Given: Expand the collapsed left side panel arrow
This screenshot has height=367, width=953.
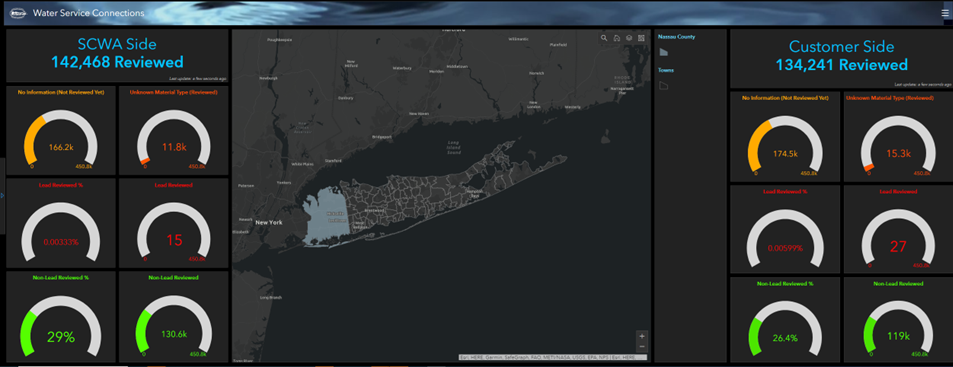Looking at the screenshot, I should click(2, 196).
